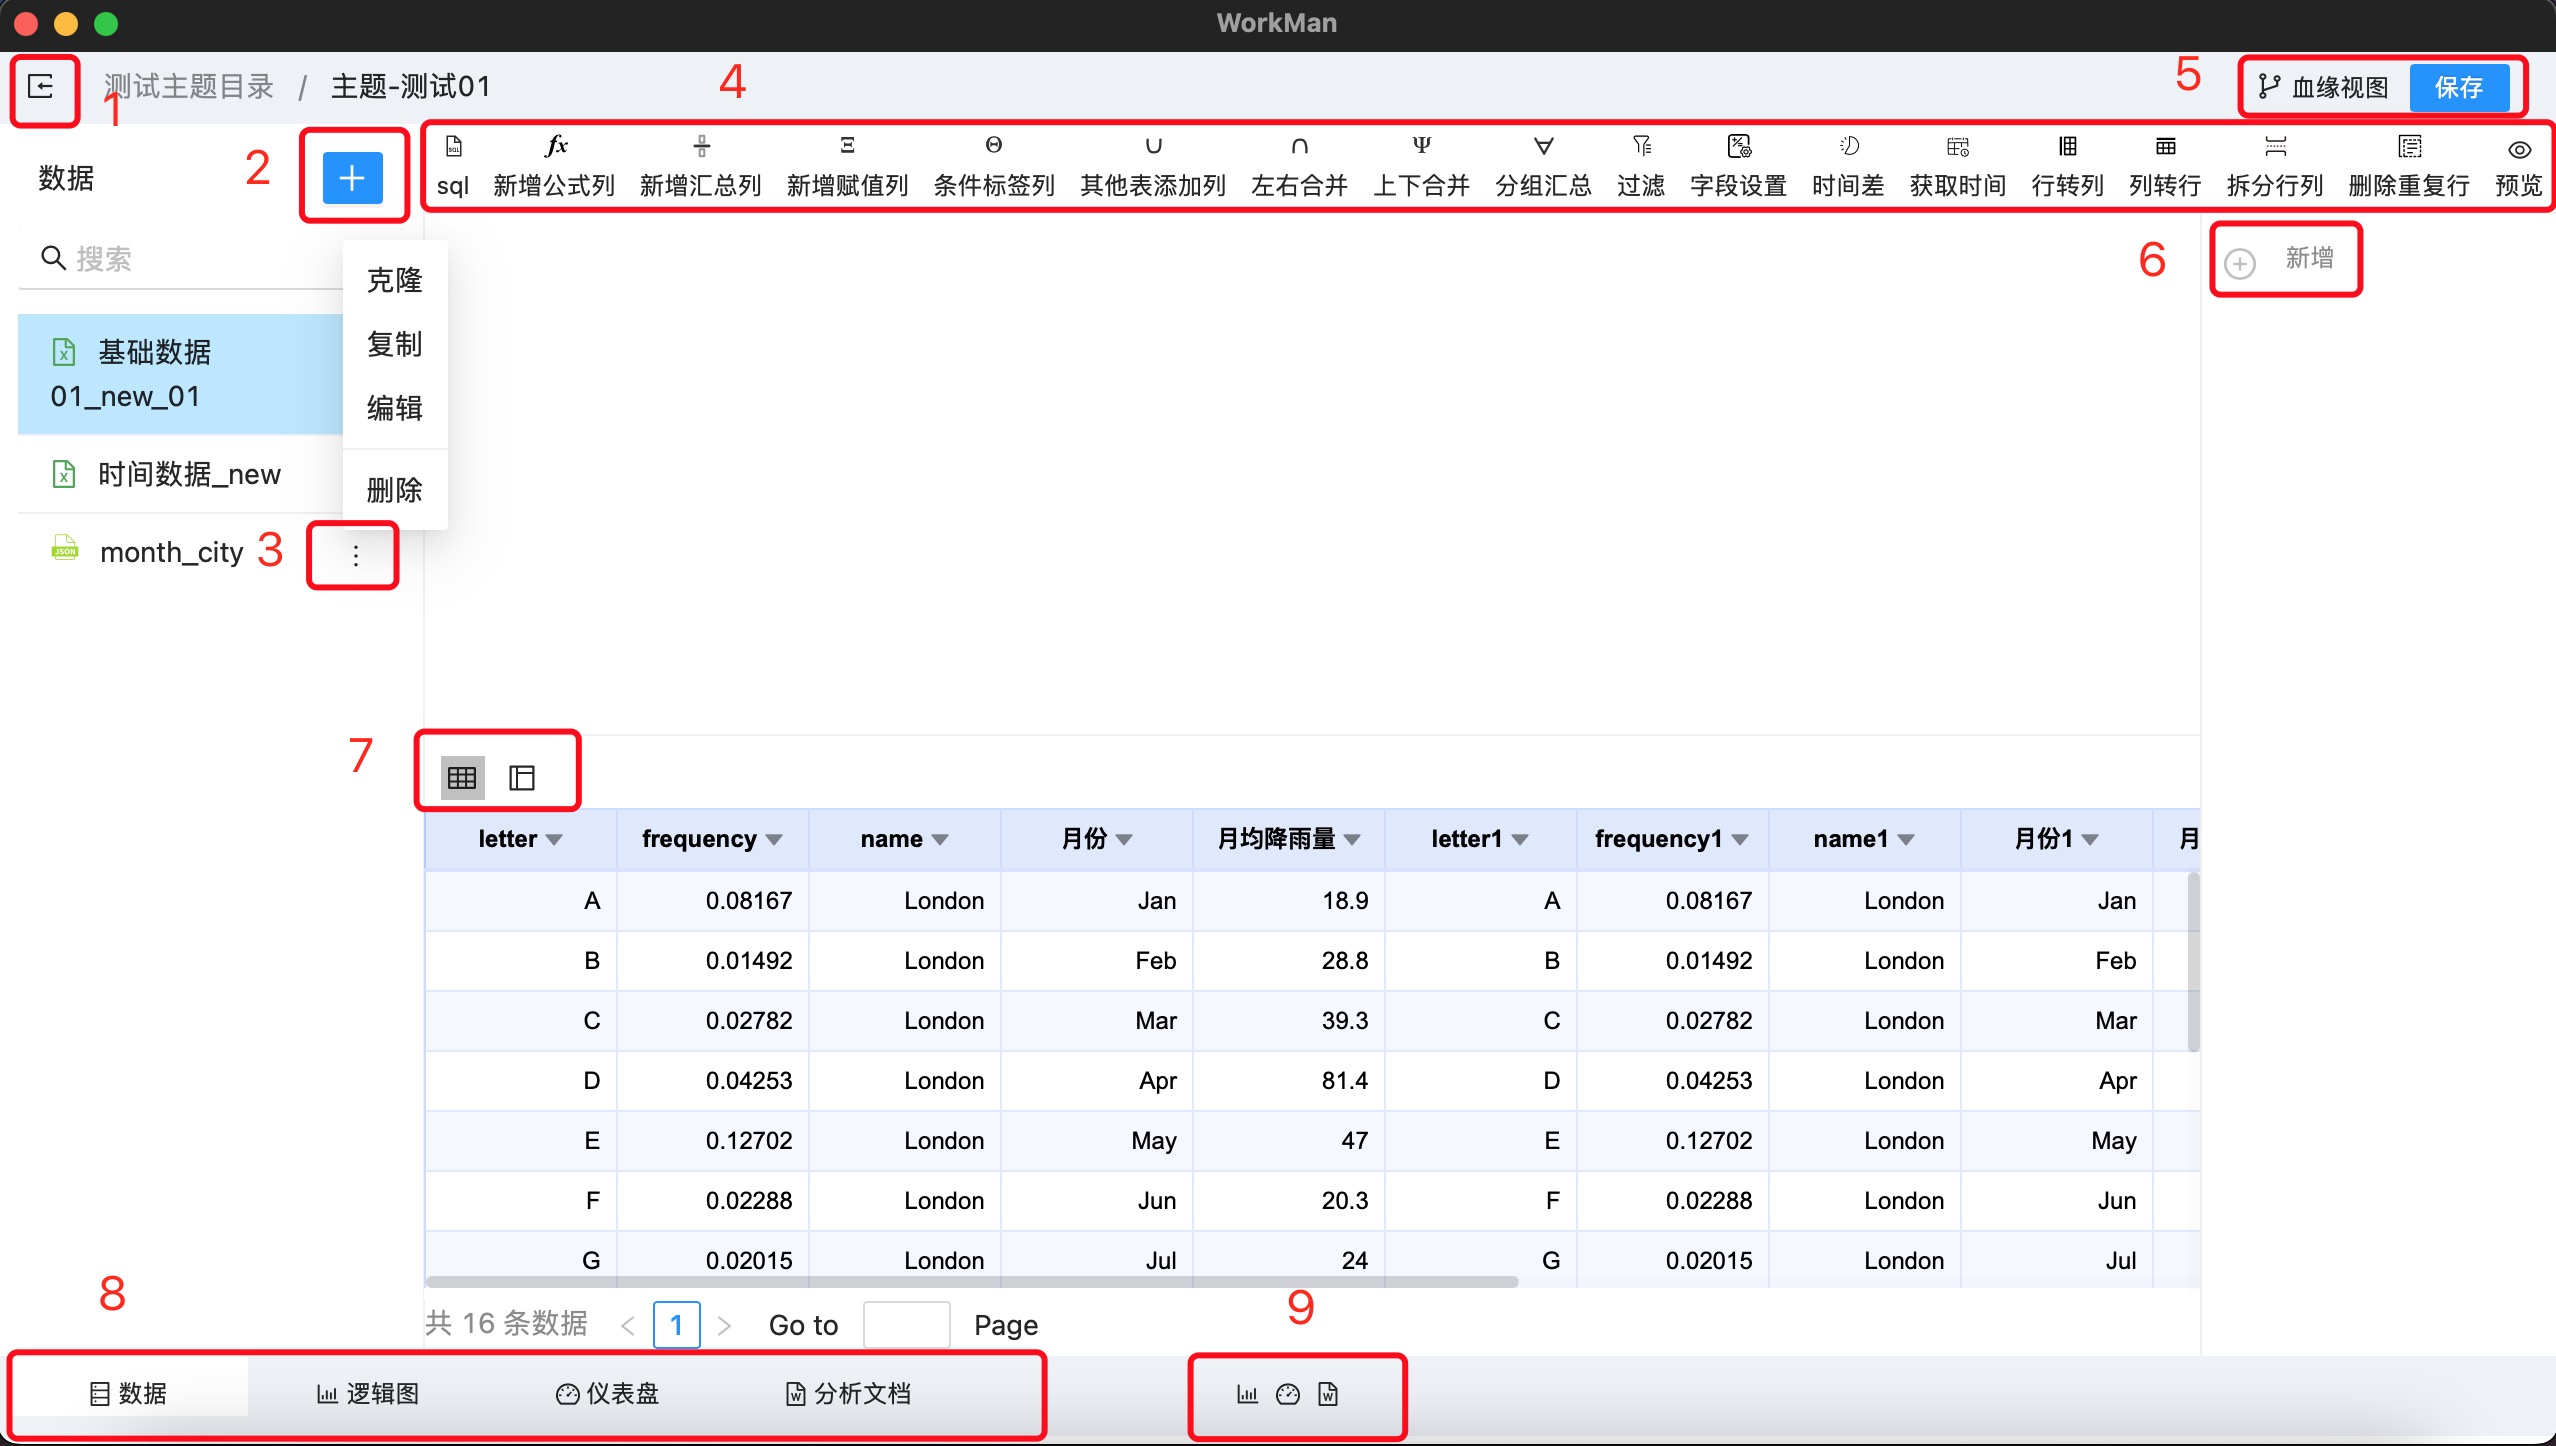The image size is (2556, 1446).
Task: Choose 删除 from the context menu
Action: [x=395, y=490]
